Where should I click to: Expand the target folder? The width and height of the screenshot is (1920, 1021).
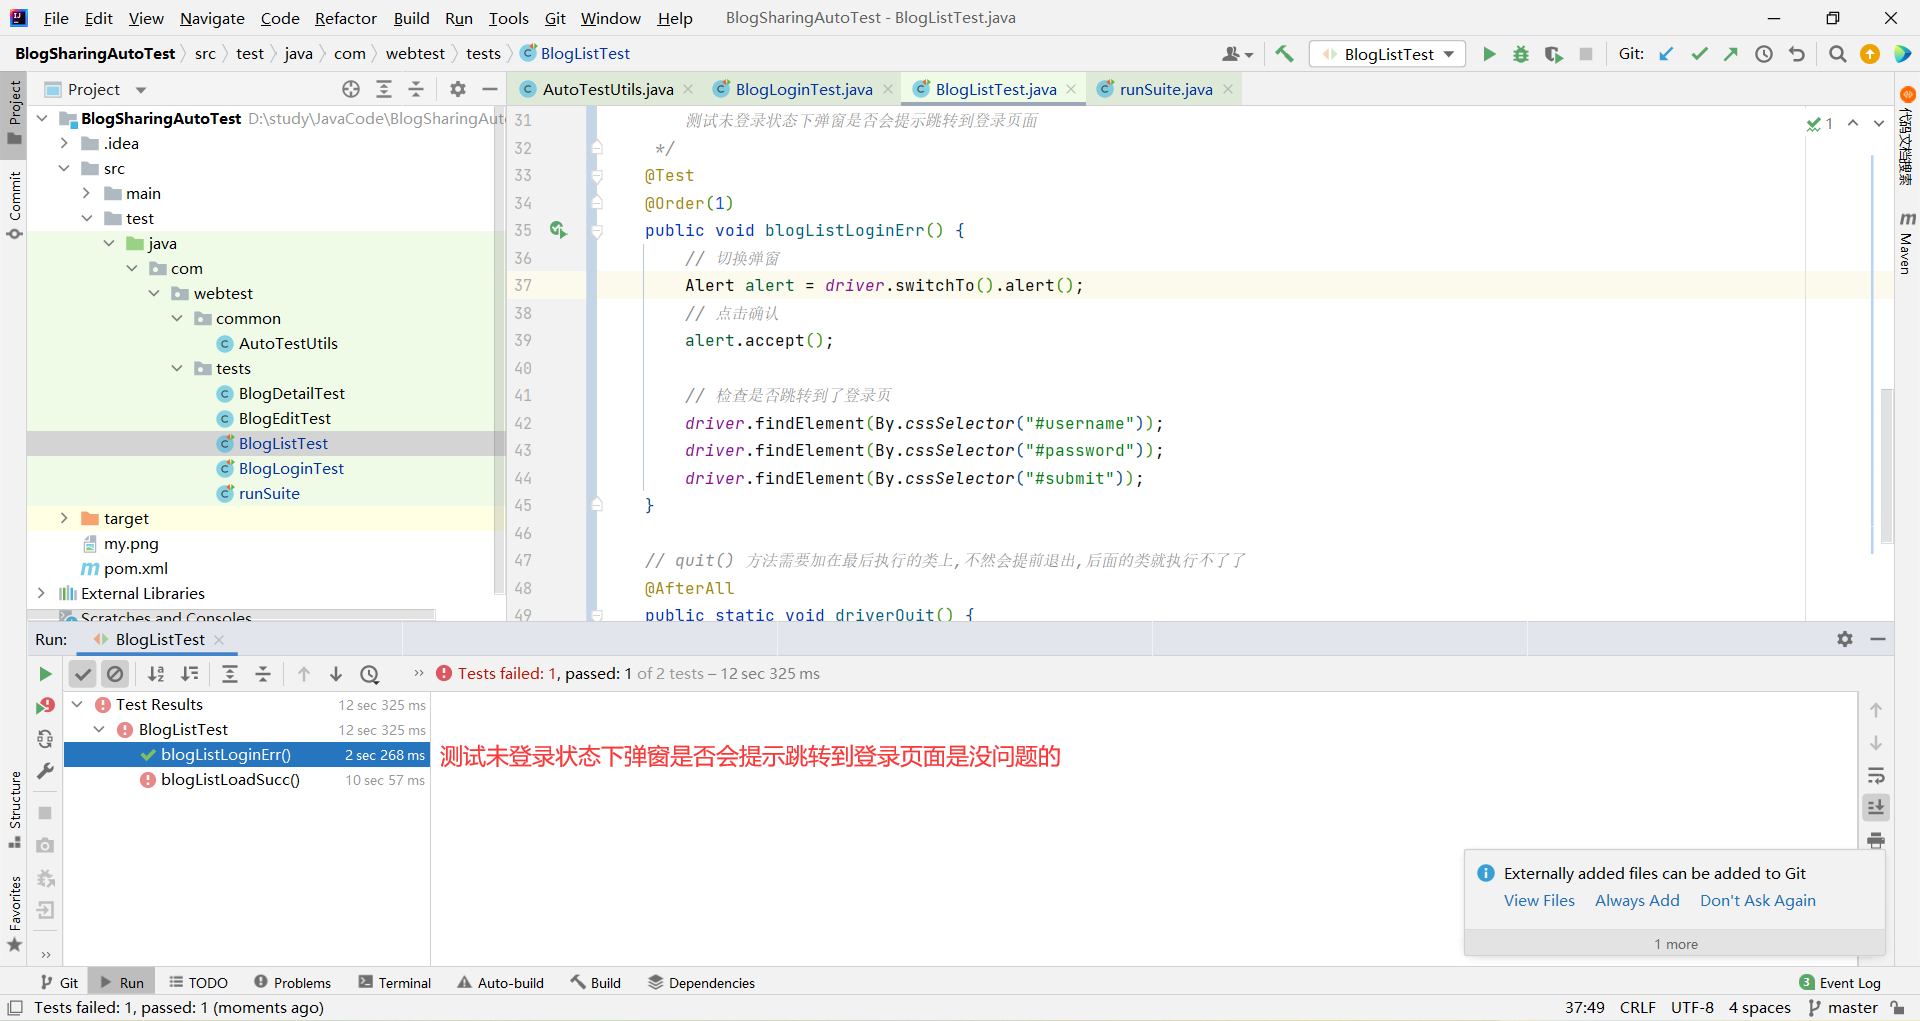pos(64,518)
